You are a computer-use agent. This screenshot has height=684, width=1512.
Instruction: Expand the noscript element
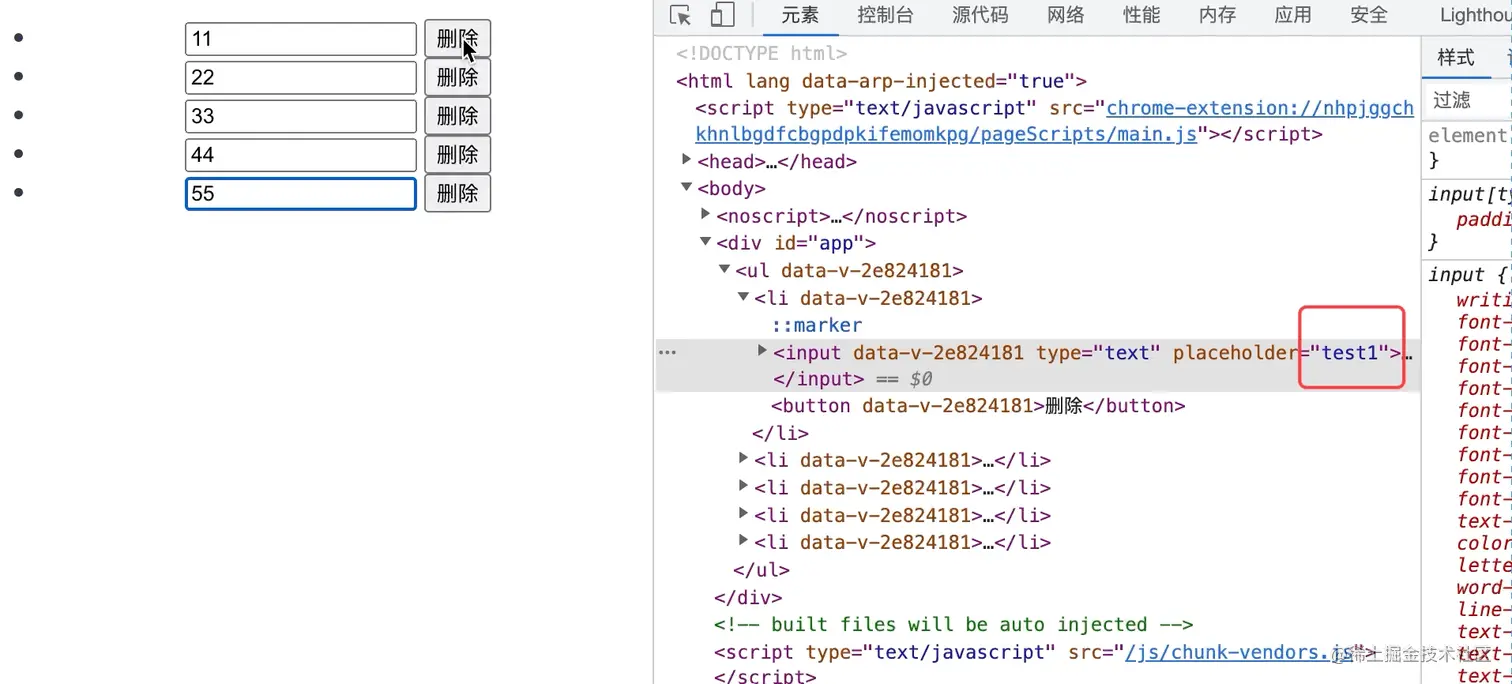click(x=705, y=215)
